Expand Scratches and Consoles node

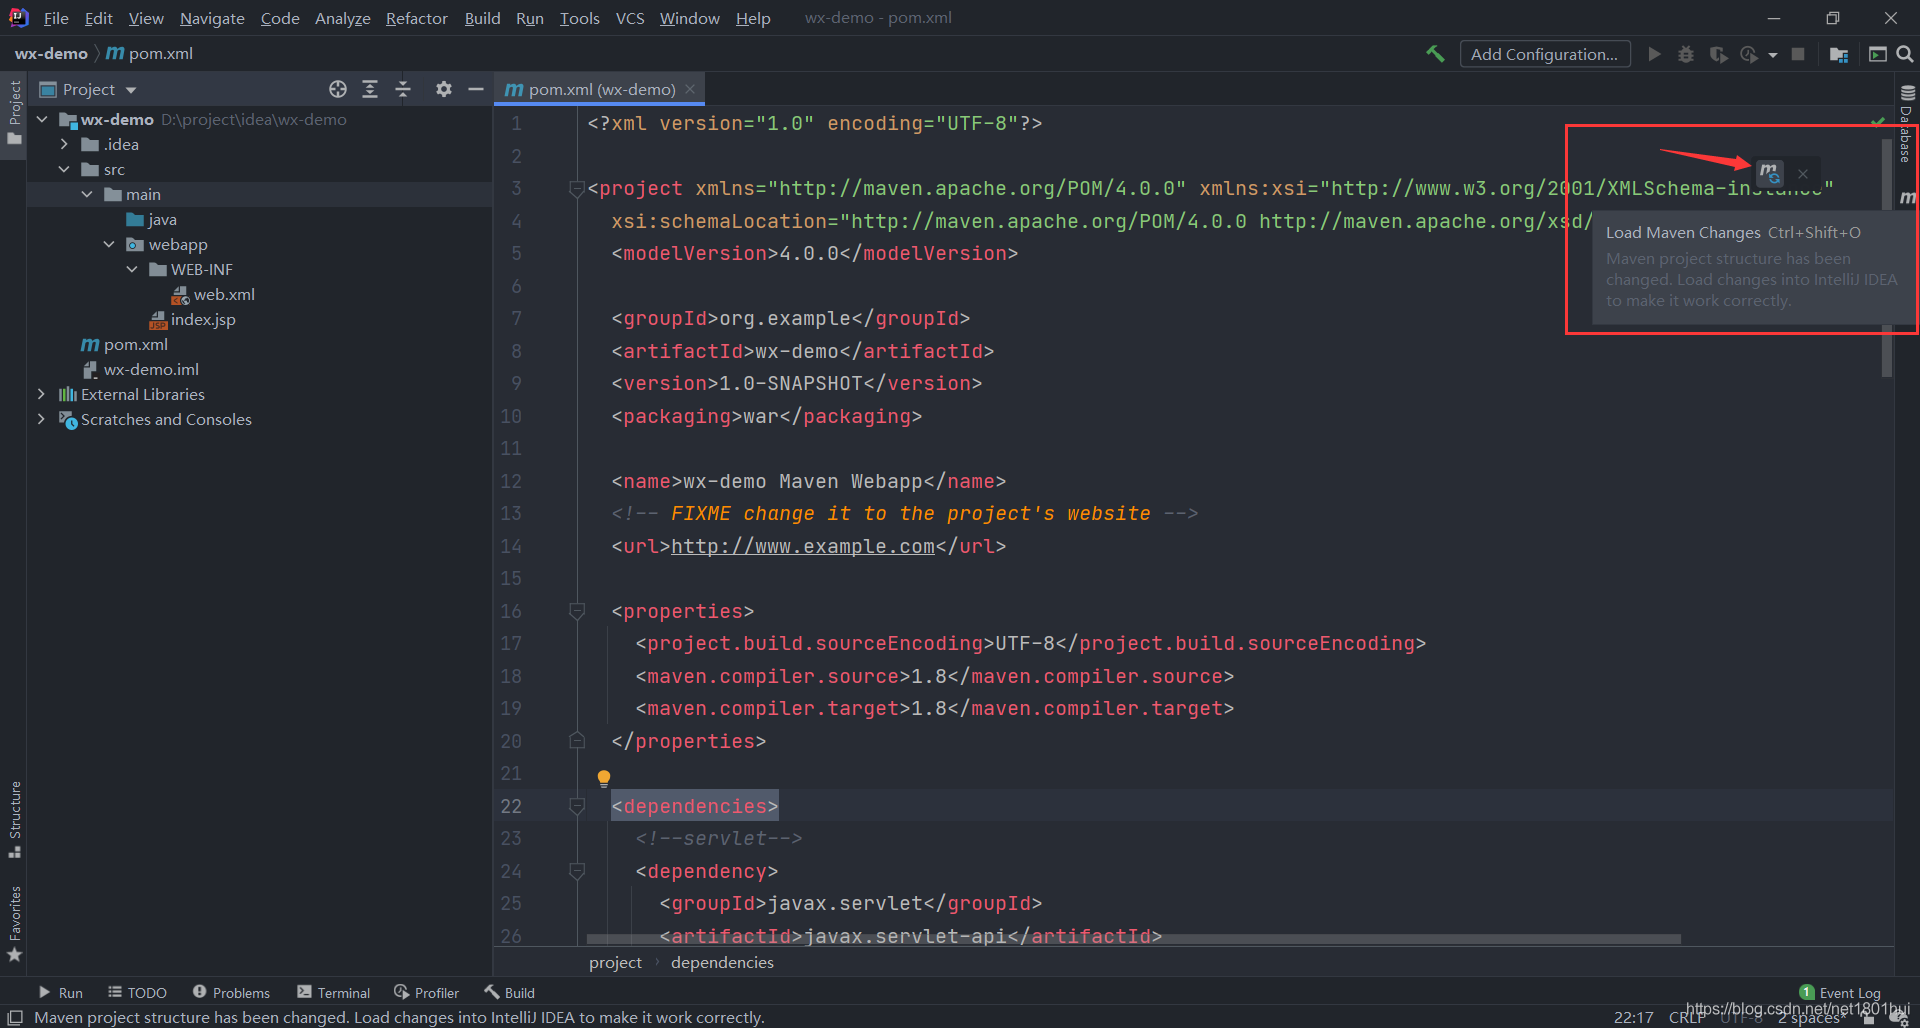pos(41,419)
